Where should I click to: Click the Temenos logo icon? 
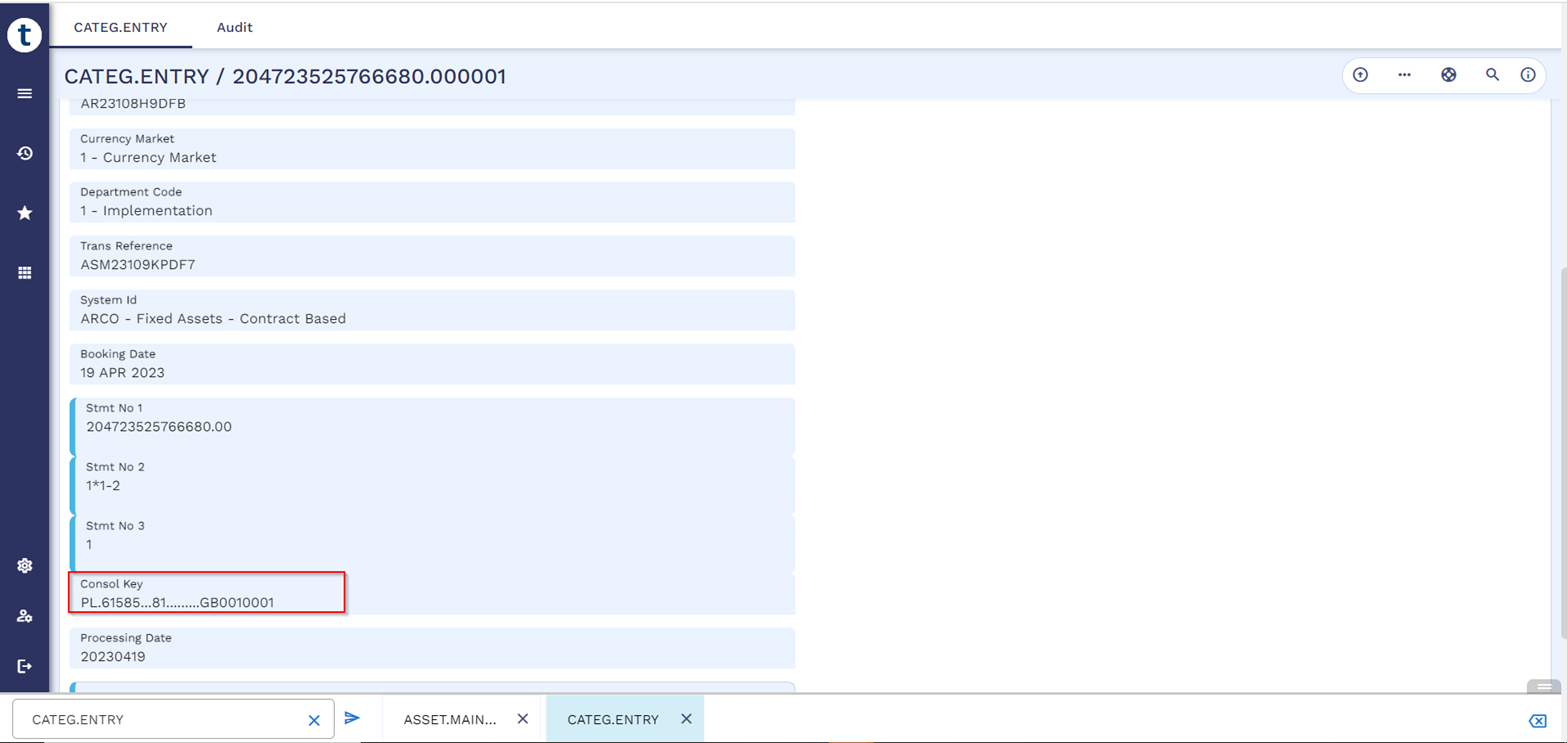24,33
